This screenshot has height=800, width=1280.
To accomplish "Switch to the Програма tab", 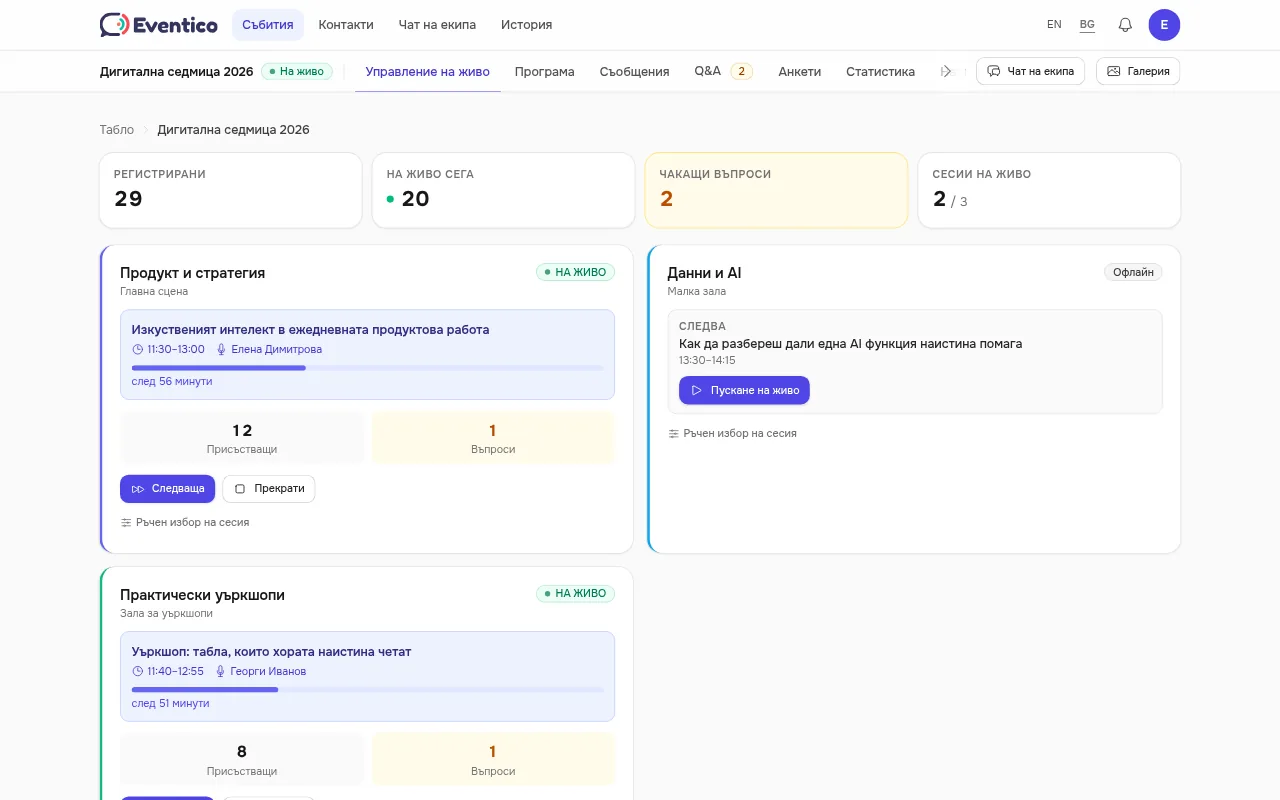I will (x=545, y=72).
